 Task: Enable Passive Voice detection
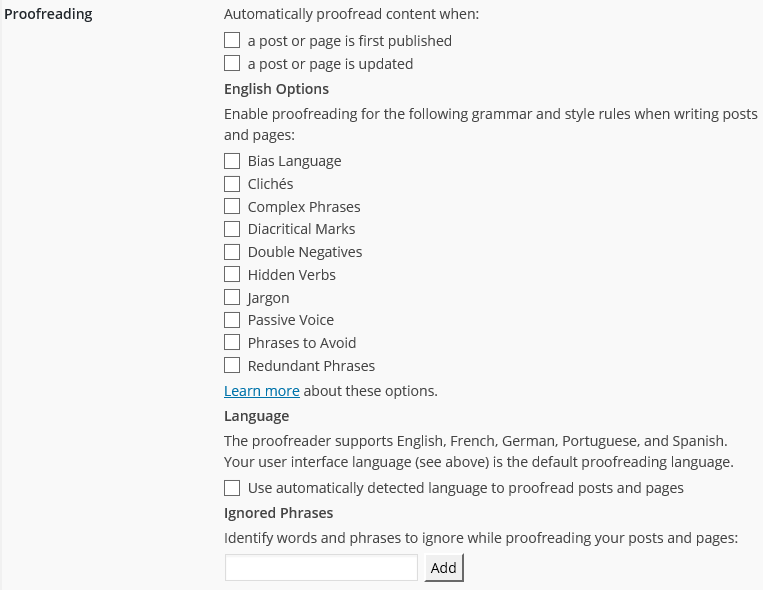[x=232, y=320]
